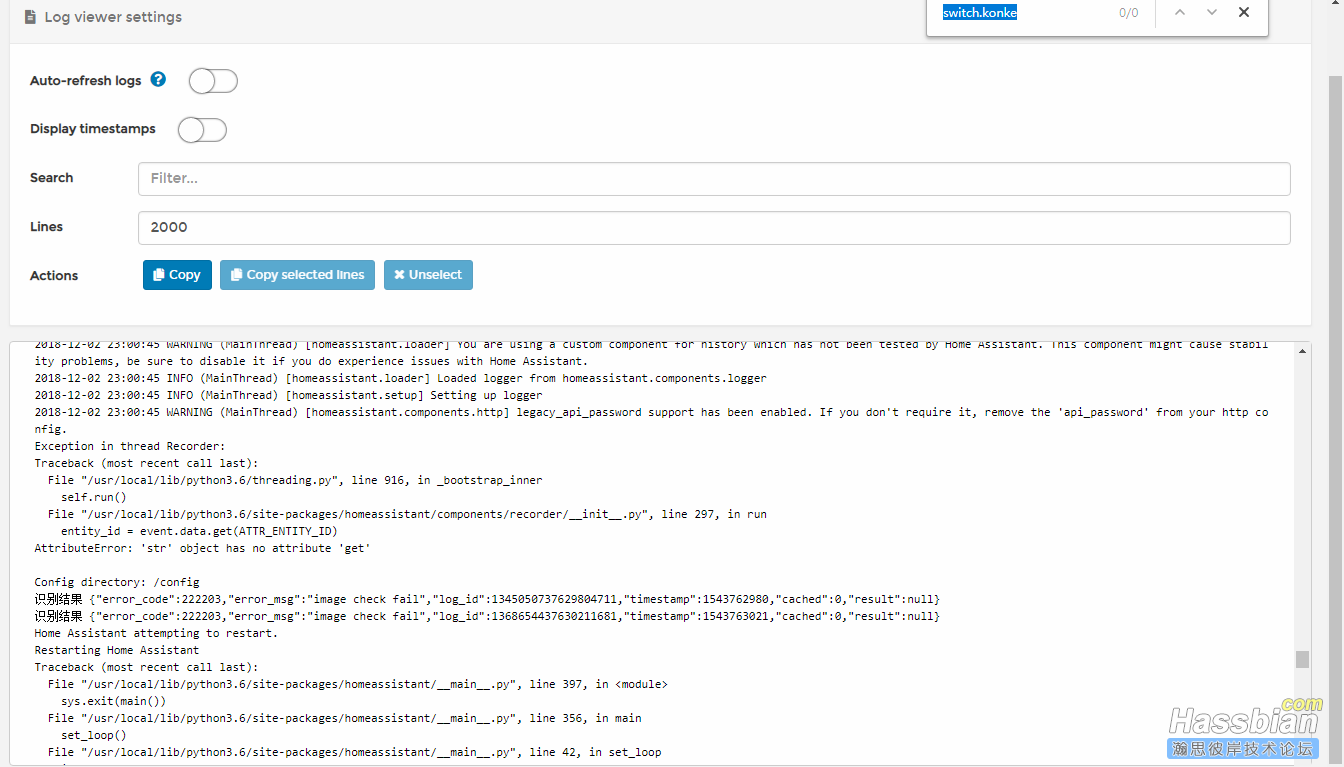Select the threading.py line 916 traceback line
The image size is (1344, 767).
[295, 480]
